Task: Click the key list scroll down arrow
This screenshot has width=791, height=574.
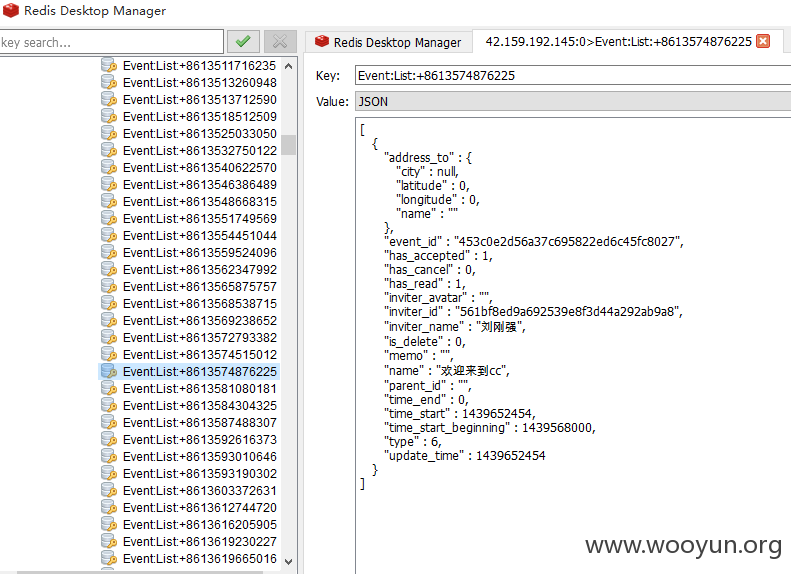Action: (289, 561)
